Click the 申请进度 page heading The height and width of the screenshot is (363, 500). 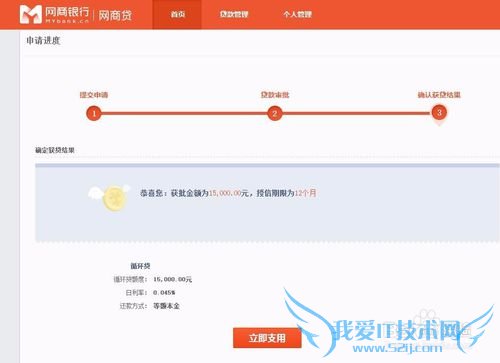coord(43,41)
